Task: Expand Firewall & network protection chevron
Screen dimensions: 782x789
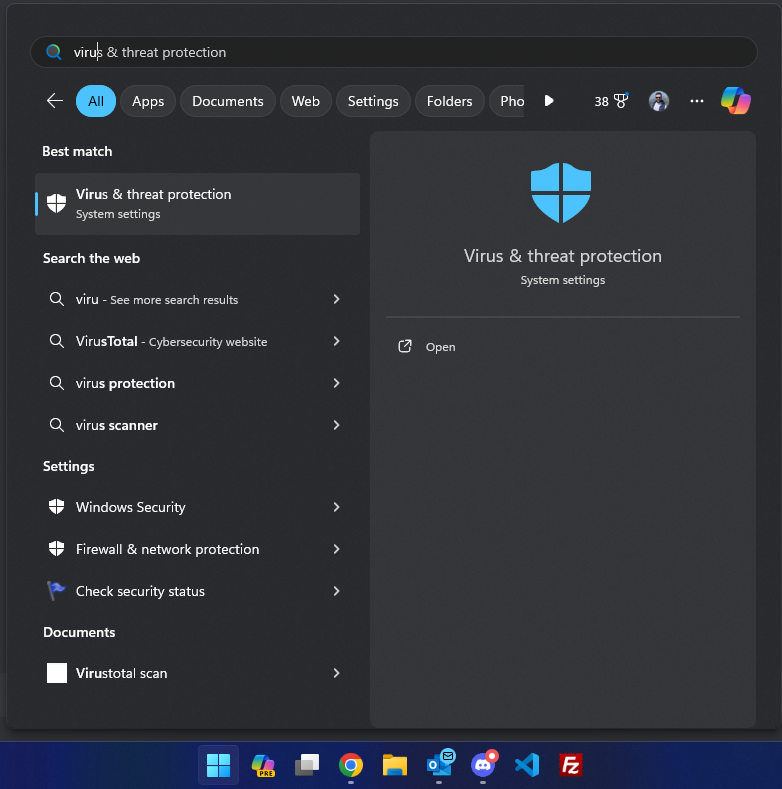Action: 336,549
